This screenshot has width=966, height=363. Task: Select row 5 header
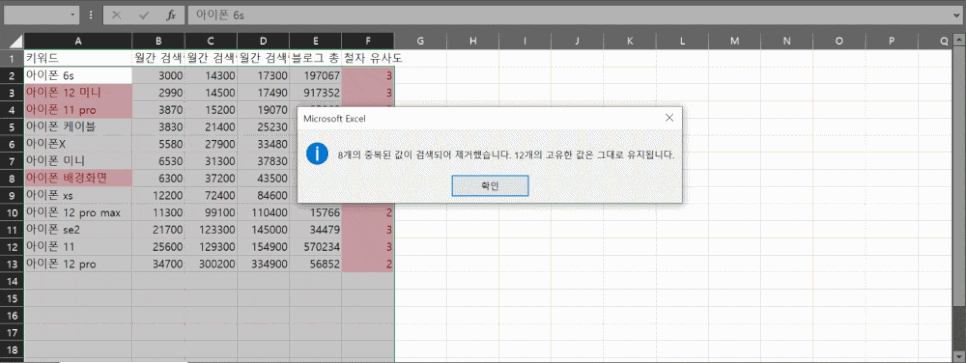(12, 127)
